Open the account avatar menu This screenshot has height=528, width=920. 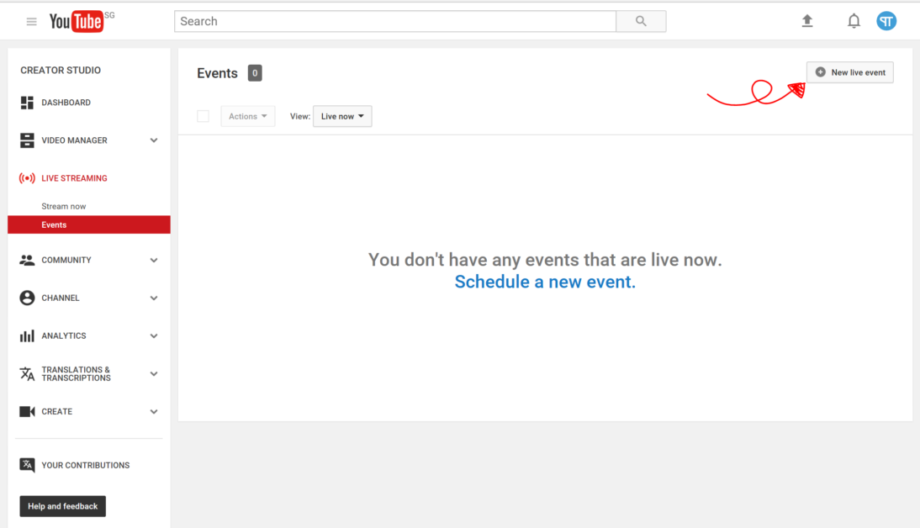point(886,21)
